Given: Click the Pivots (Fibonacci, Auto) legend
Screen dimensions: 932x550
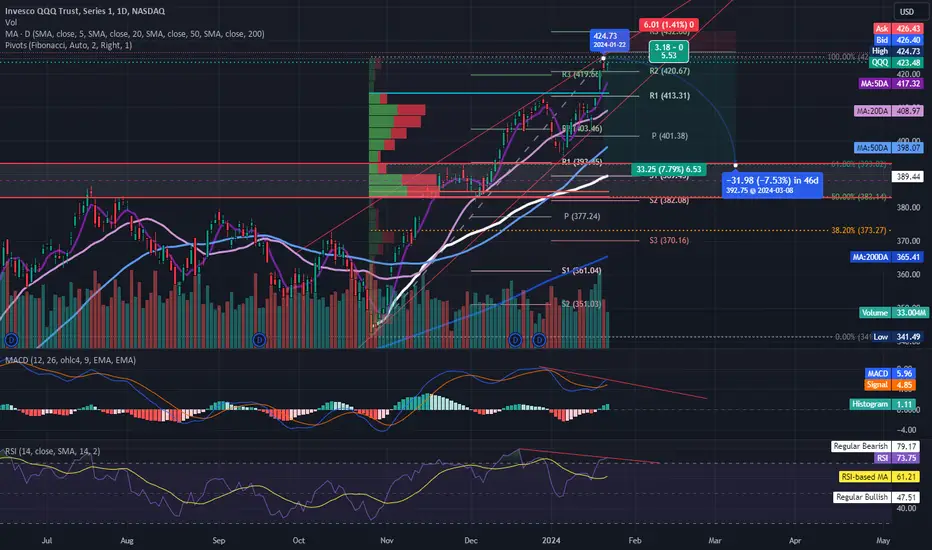Looking at the screenshot, I should click(x=68, y=45).
